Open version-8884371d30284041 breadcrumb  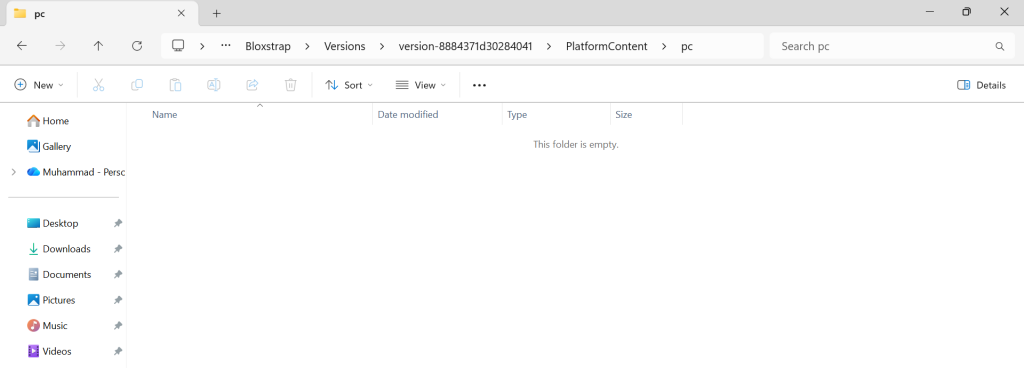[x=466, y=46]
